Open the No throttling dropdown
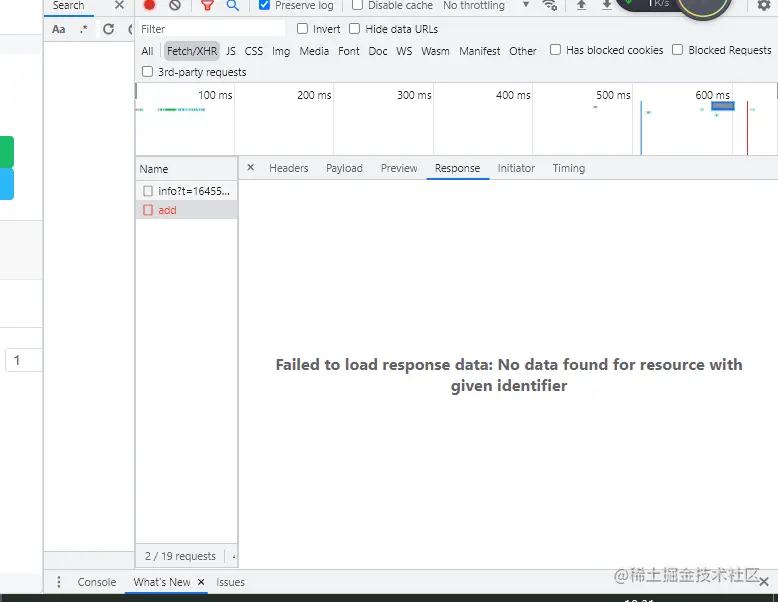Image resolution: width=778 pixels, height=602 pixels. click(485, 5)
